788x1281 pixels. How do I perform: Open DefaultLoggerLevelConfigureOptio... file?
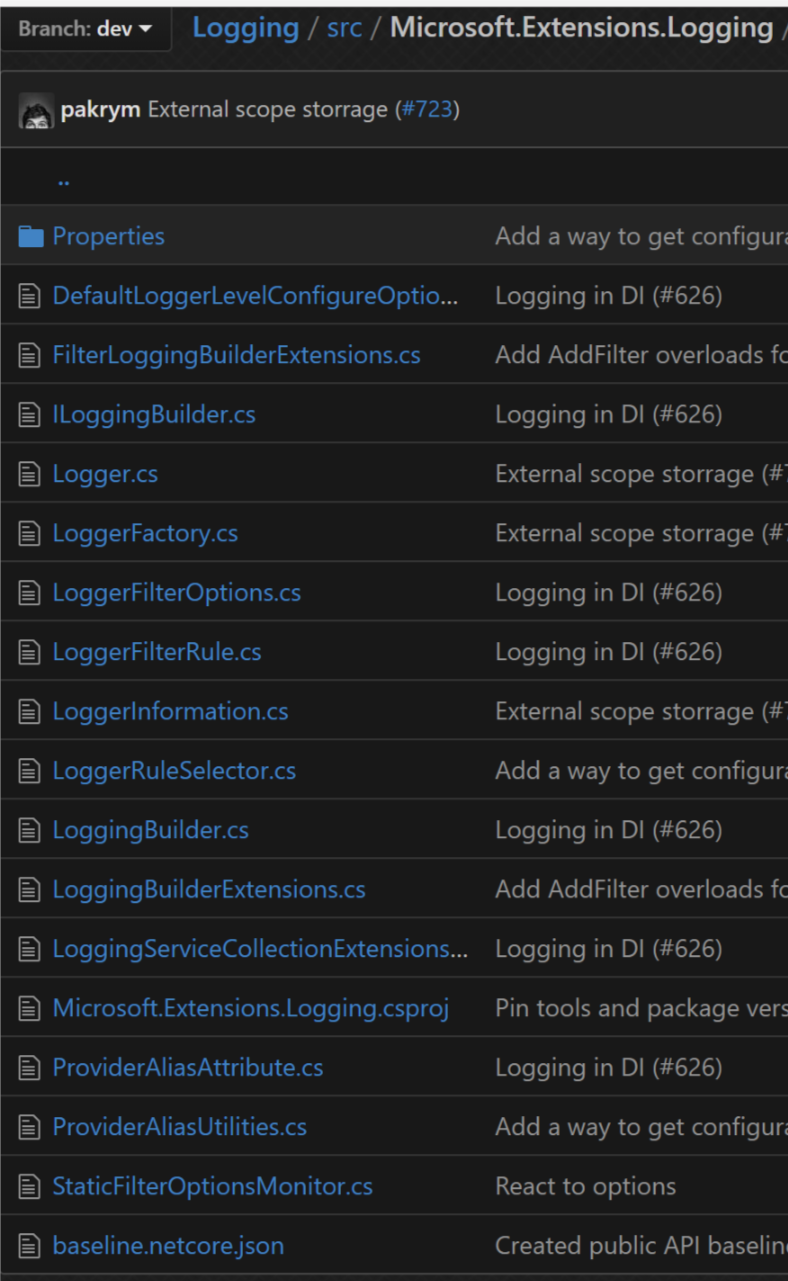[256, 296]
